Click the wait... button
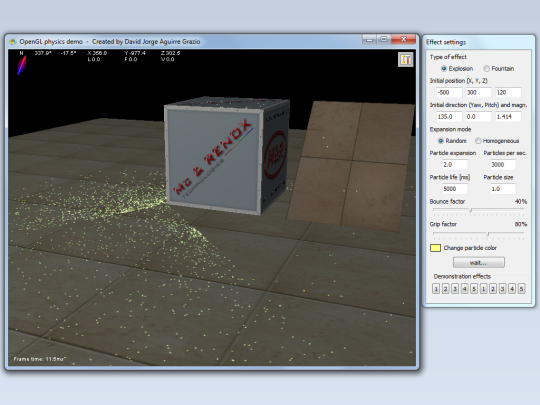 479,262
